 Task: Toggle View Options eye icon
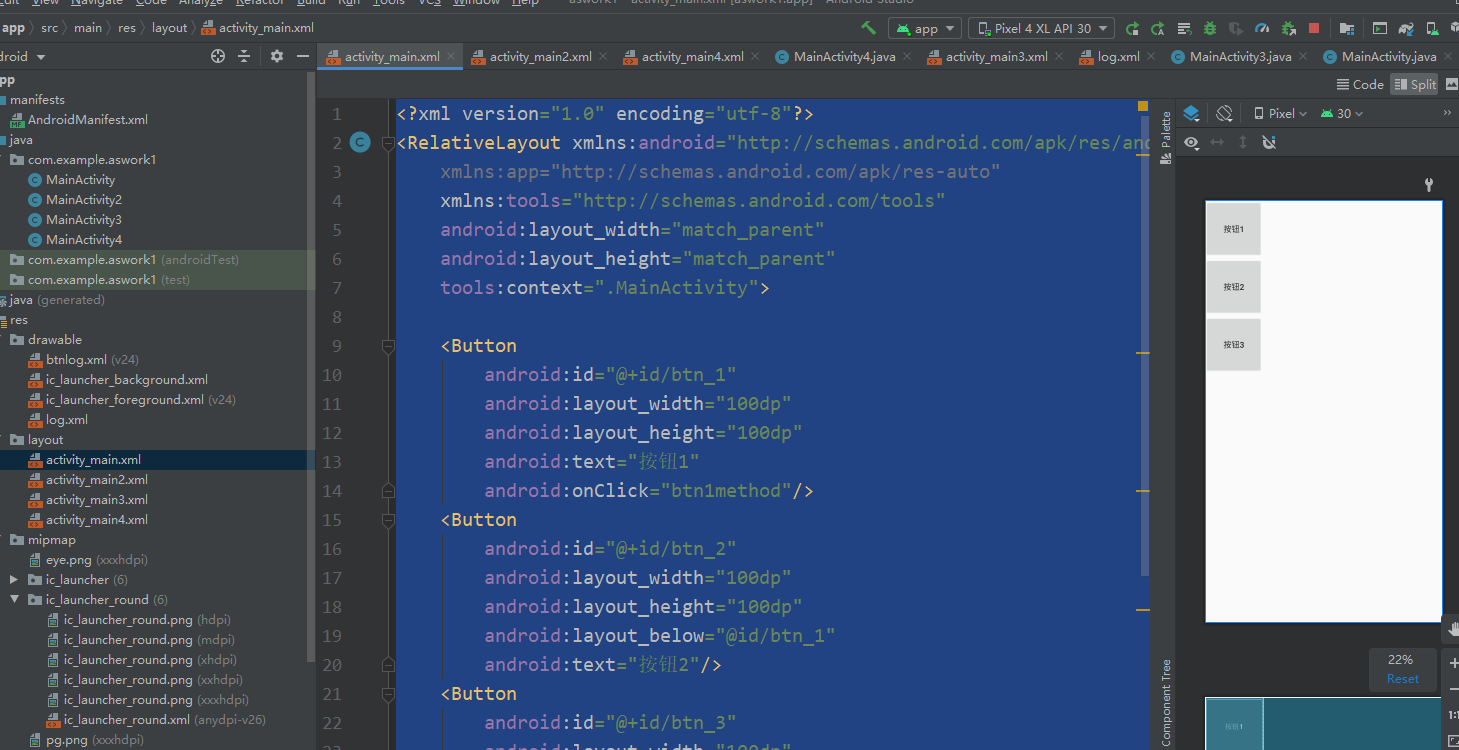pos(1191,143)
